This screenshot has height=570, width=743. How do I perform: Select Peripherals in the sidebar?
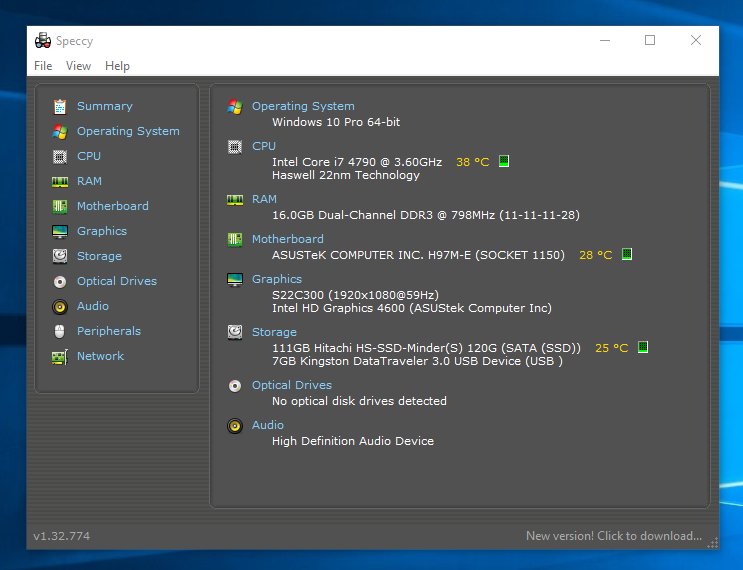pos(108,331)
